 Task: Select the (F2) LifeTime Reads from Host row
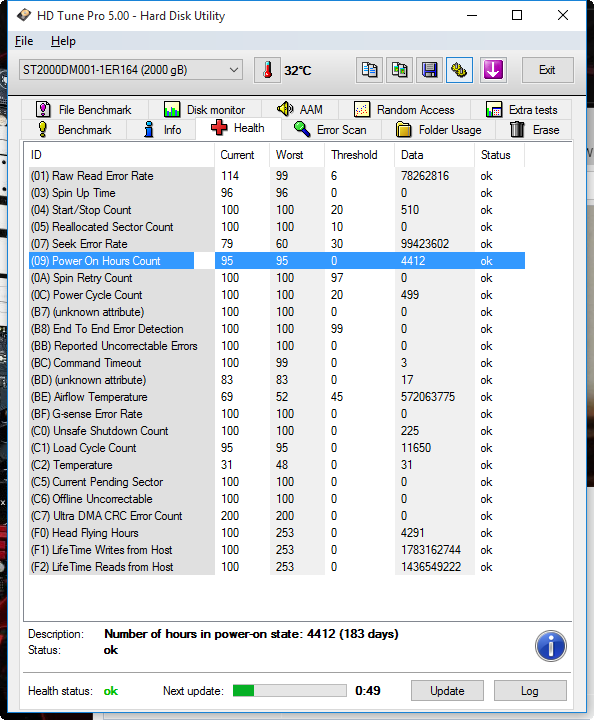pyautogui.click(x=277, y=567)
